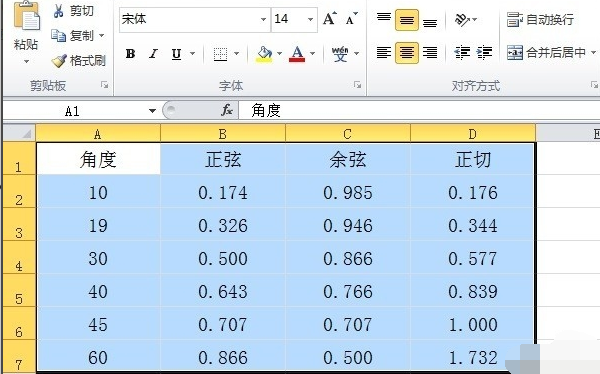Click the Copy button
Image resolution: width=600 pixels, height=374 pixels.
pos(73,36)
